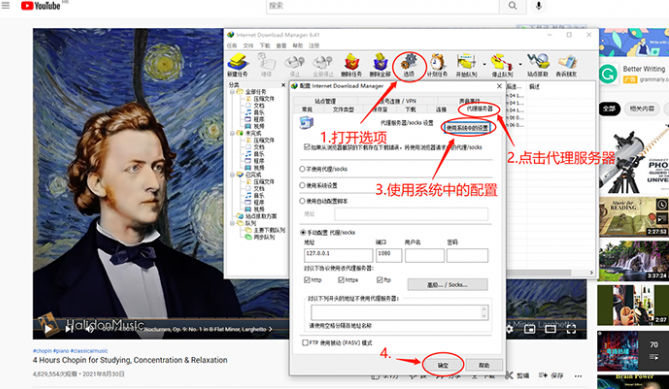
Task: Collapse the 全部任务 tree node
Action: click(x=233, y=92)
